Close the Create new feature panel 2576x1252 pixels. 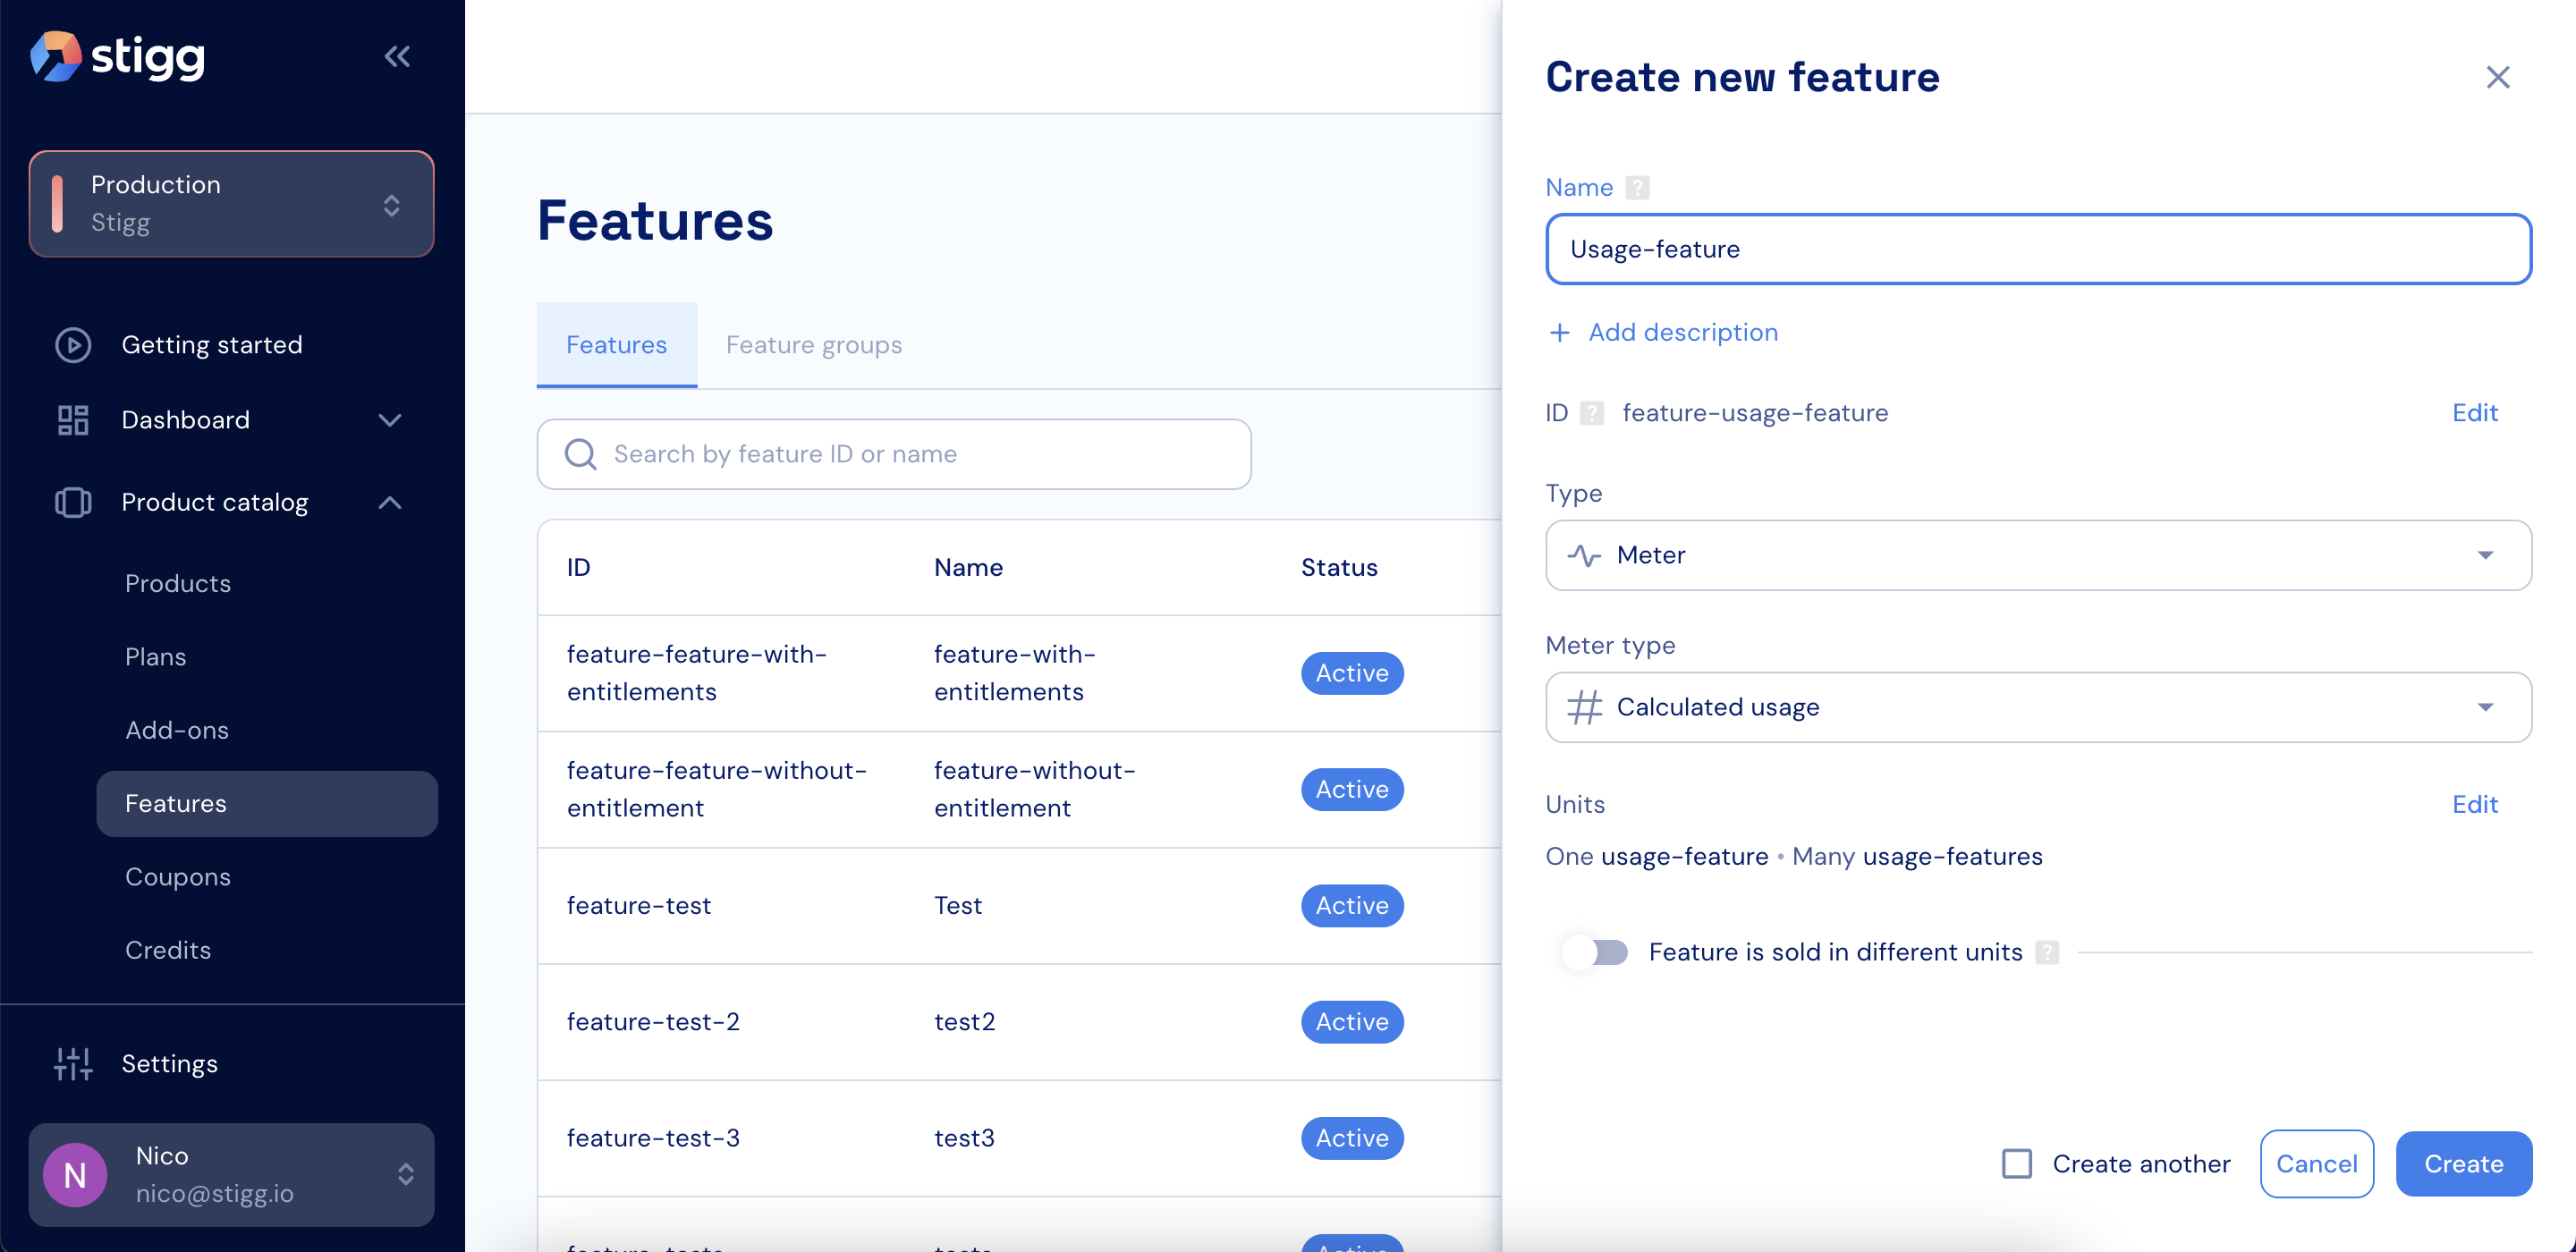tap(2497, 77)
